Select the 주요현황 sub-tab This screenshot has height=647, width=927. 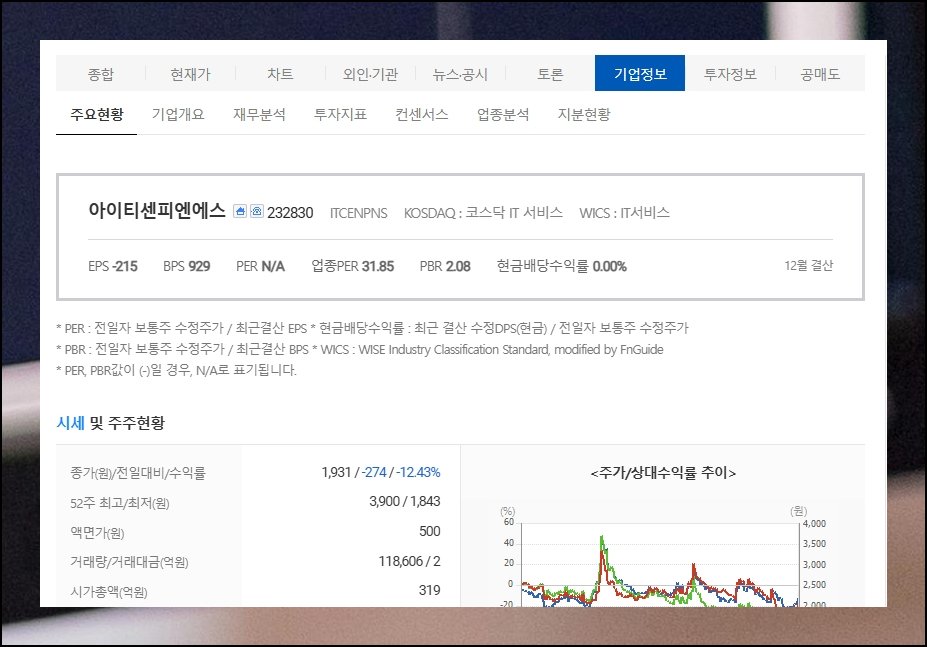(96, 114)
